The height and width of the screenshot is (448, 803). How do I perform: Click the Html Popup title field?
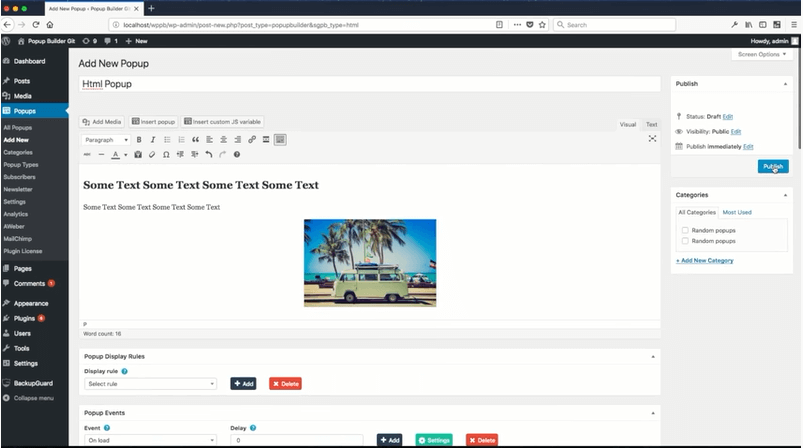[x=369, y=84]
